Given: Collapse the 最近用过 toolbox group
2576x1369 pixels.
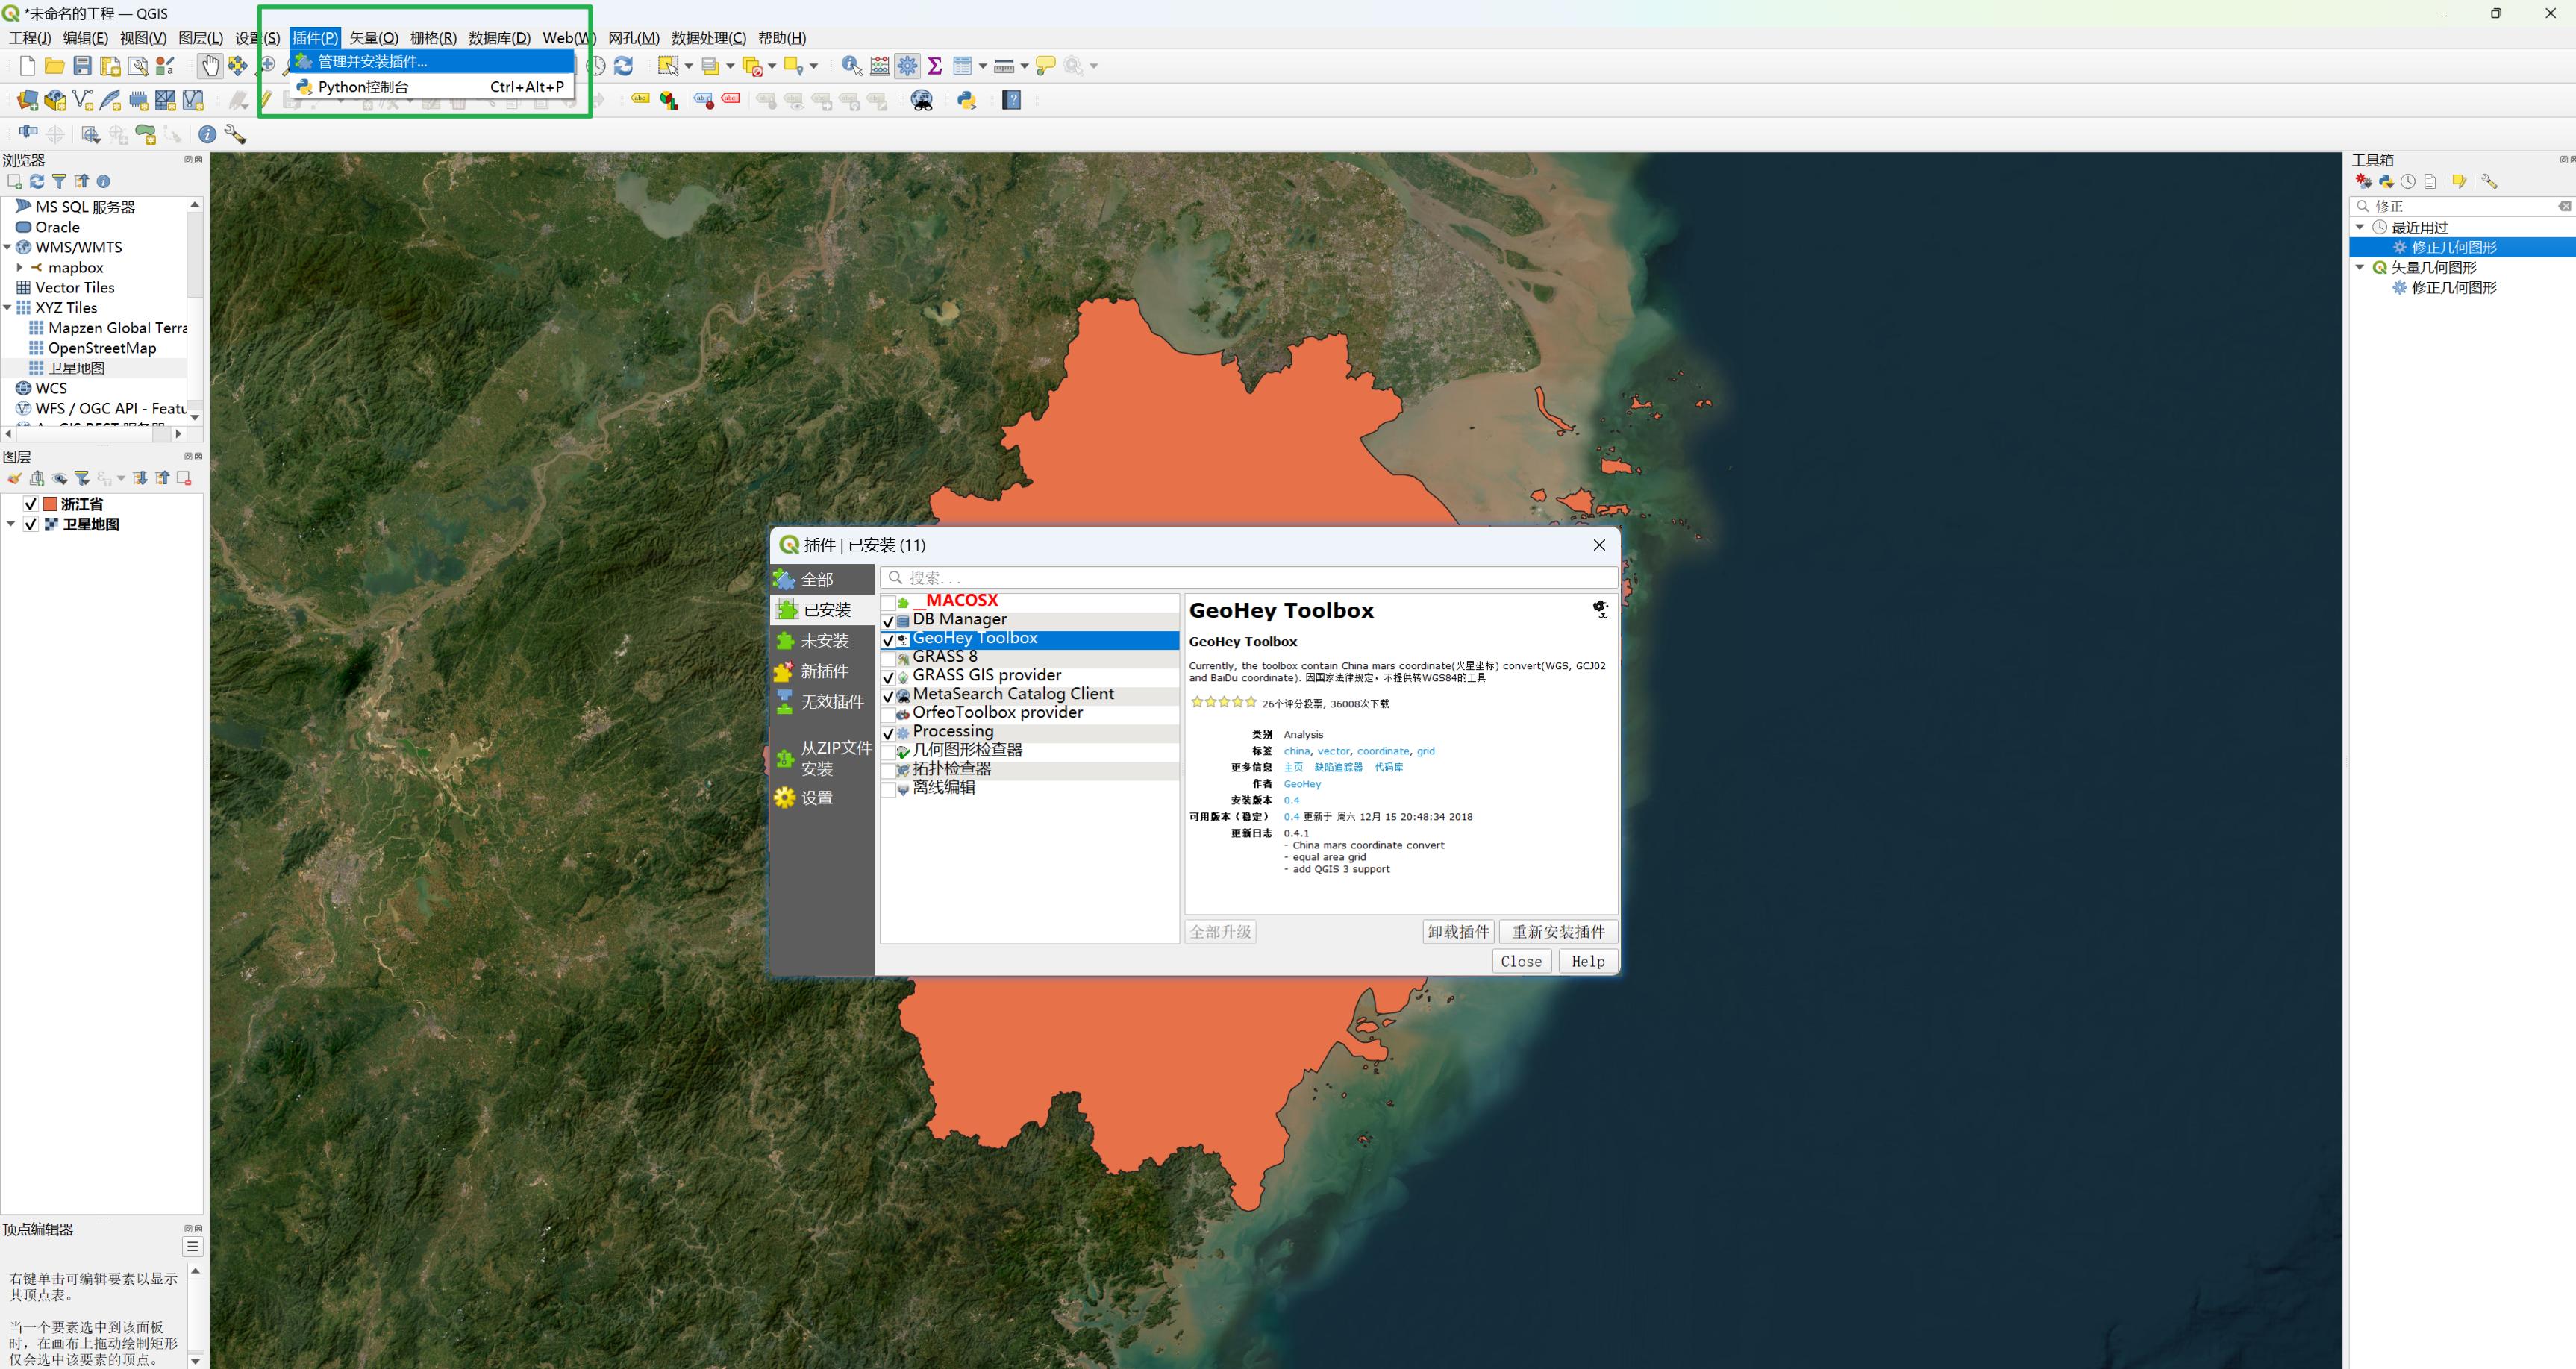Looking at the screenshot, I should (x=2360, y=227).
